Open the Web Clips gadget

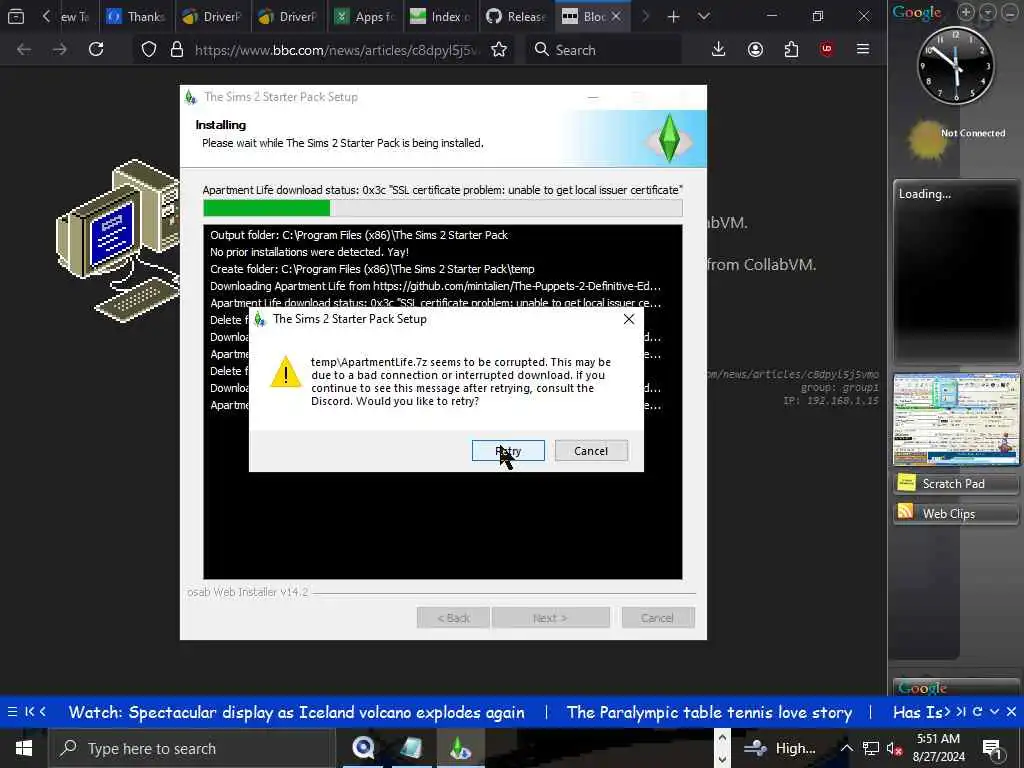(955, 513)
